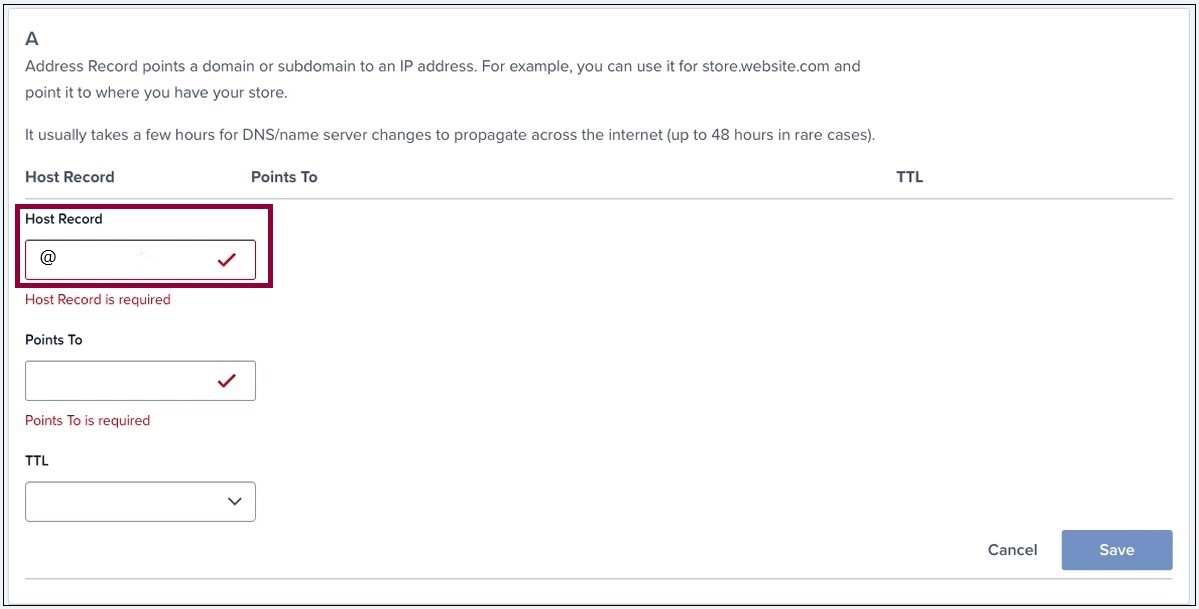Click the TTL label above the dropdown
The height and width of the screenshot is (609, 1199).
[37, 461]
